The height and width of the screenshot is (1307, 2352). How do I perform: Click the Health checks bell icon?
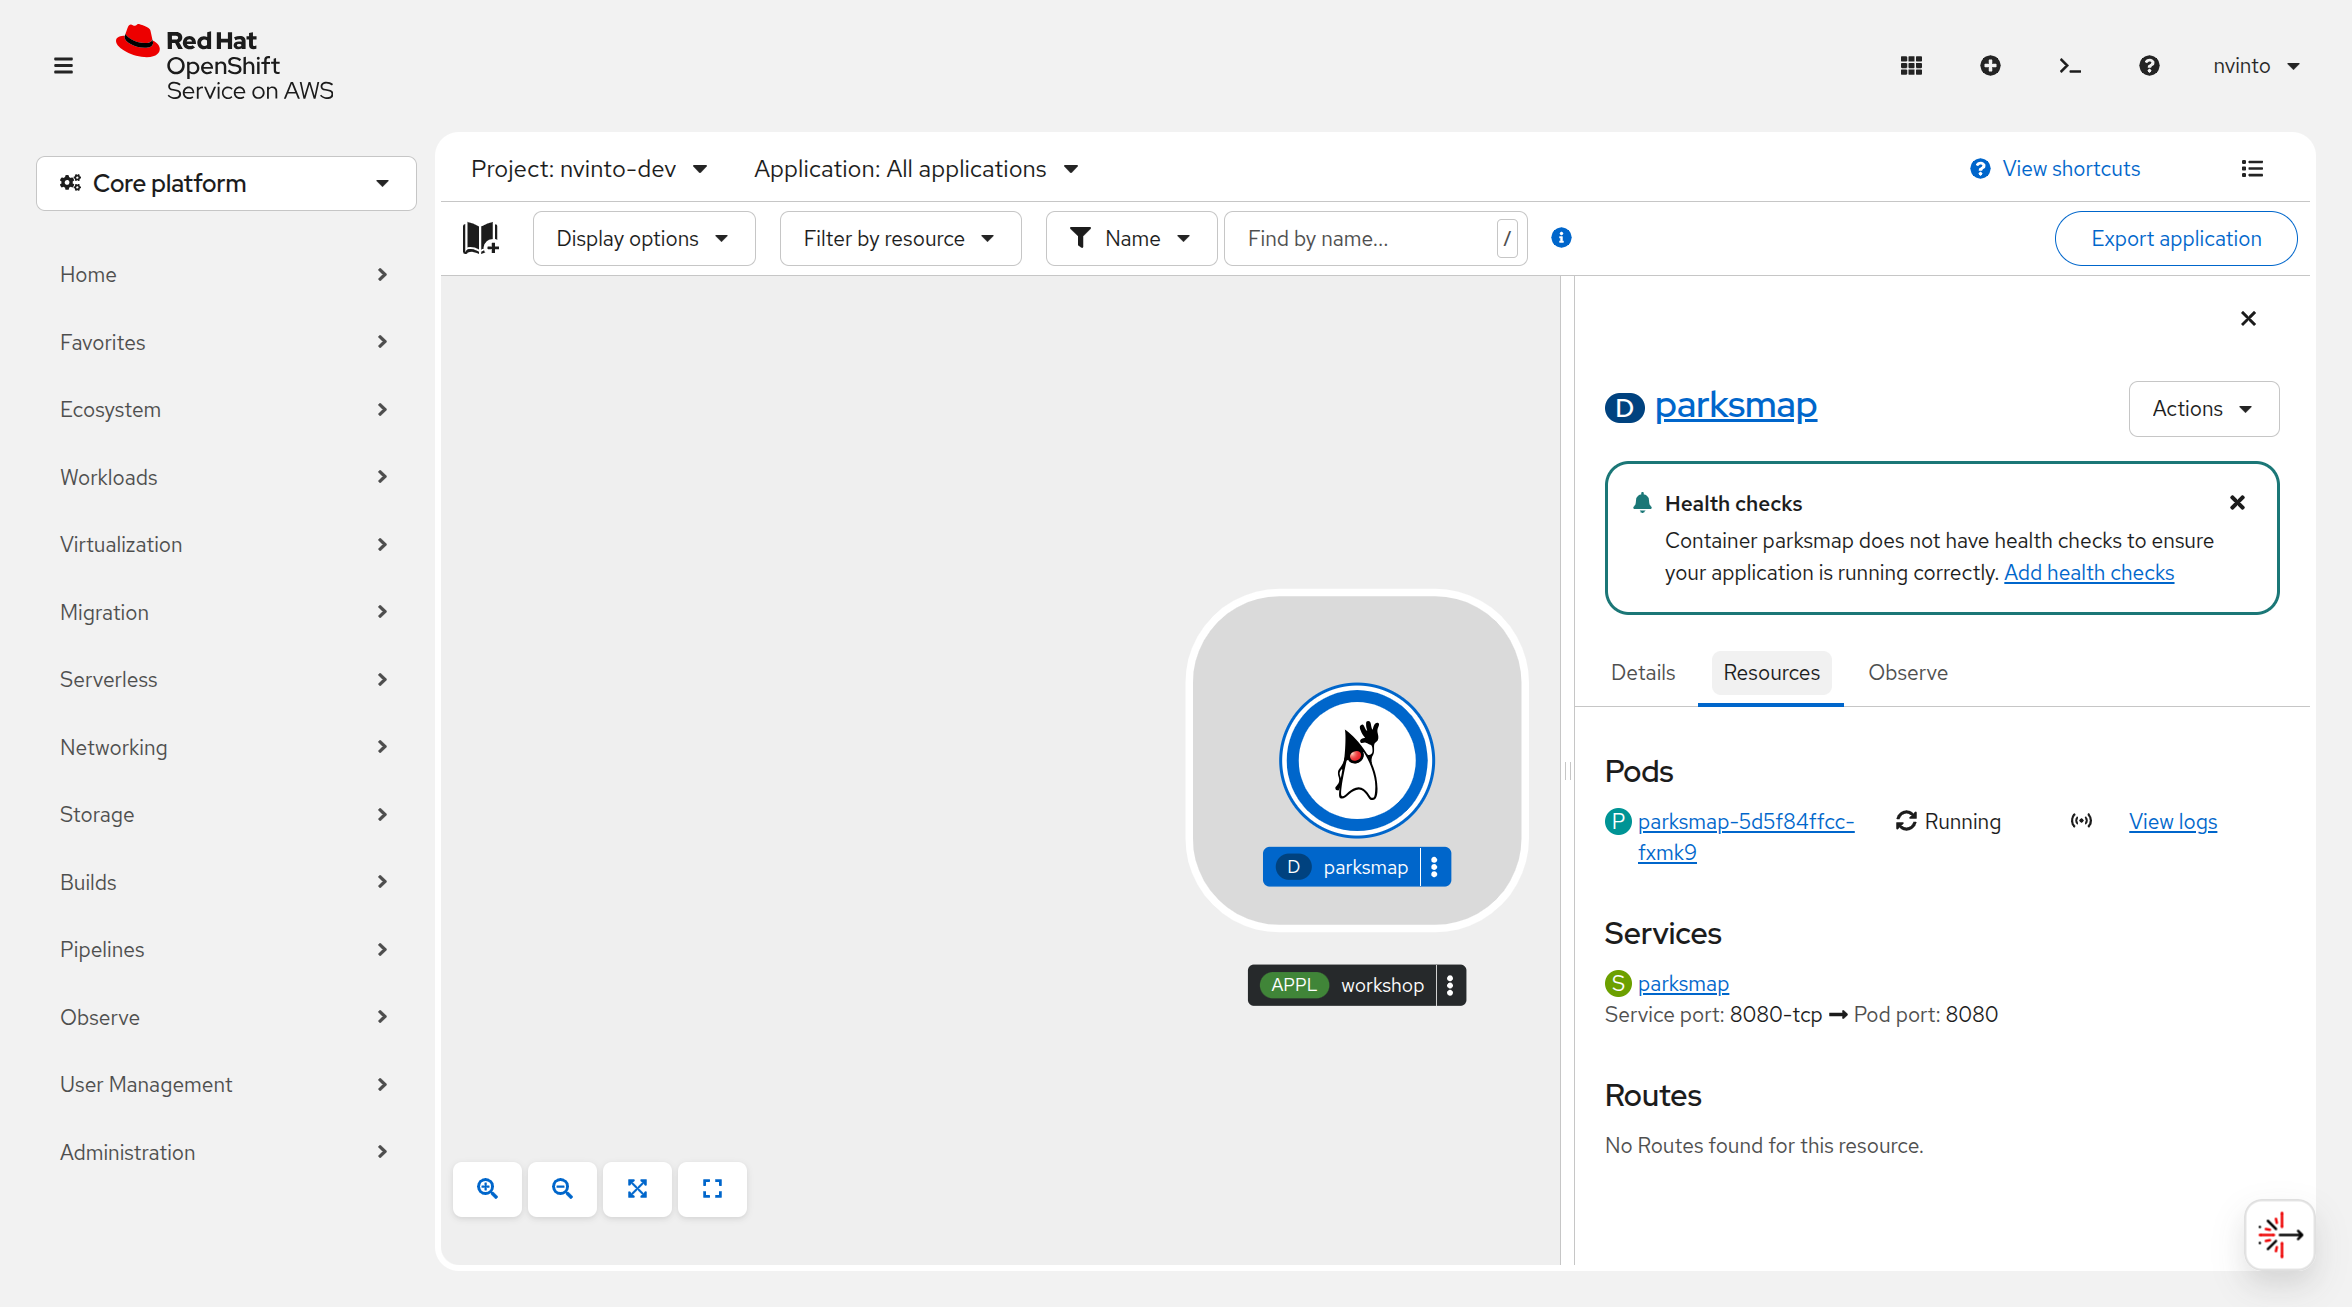tap(1642, 503)
